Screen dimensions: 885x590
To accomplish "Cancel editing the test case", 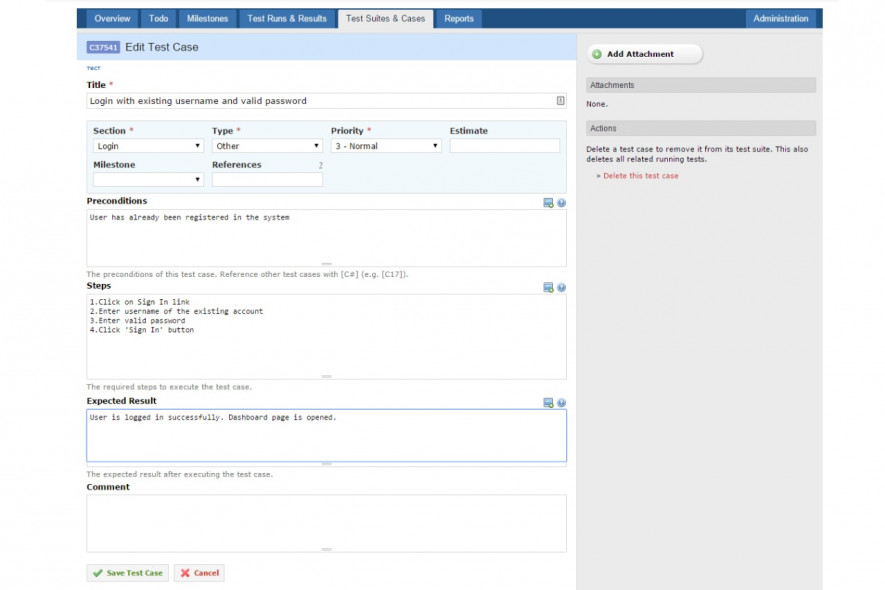I will tap(200, 572).
